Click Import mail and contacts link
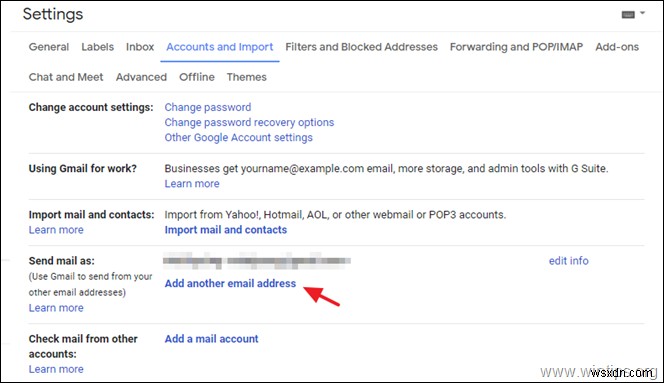The height and width of the screenshot is (383, 664). [x=226, y=230]
